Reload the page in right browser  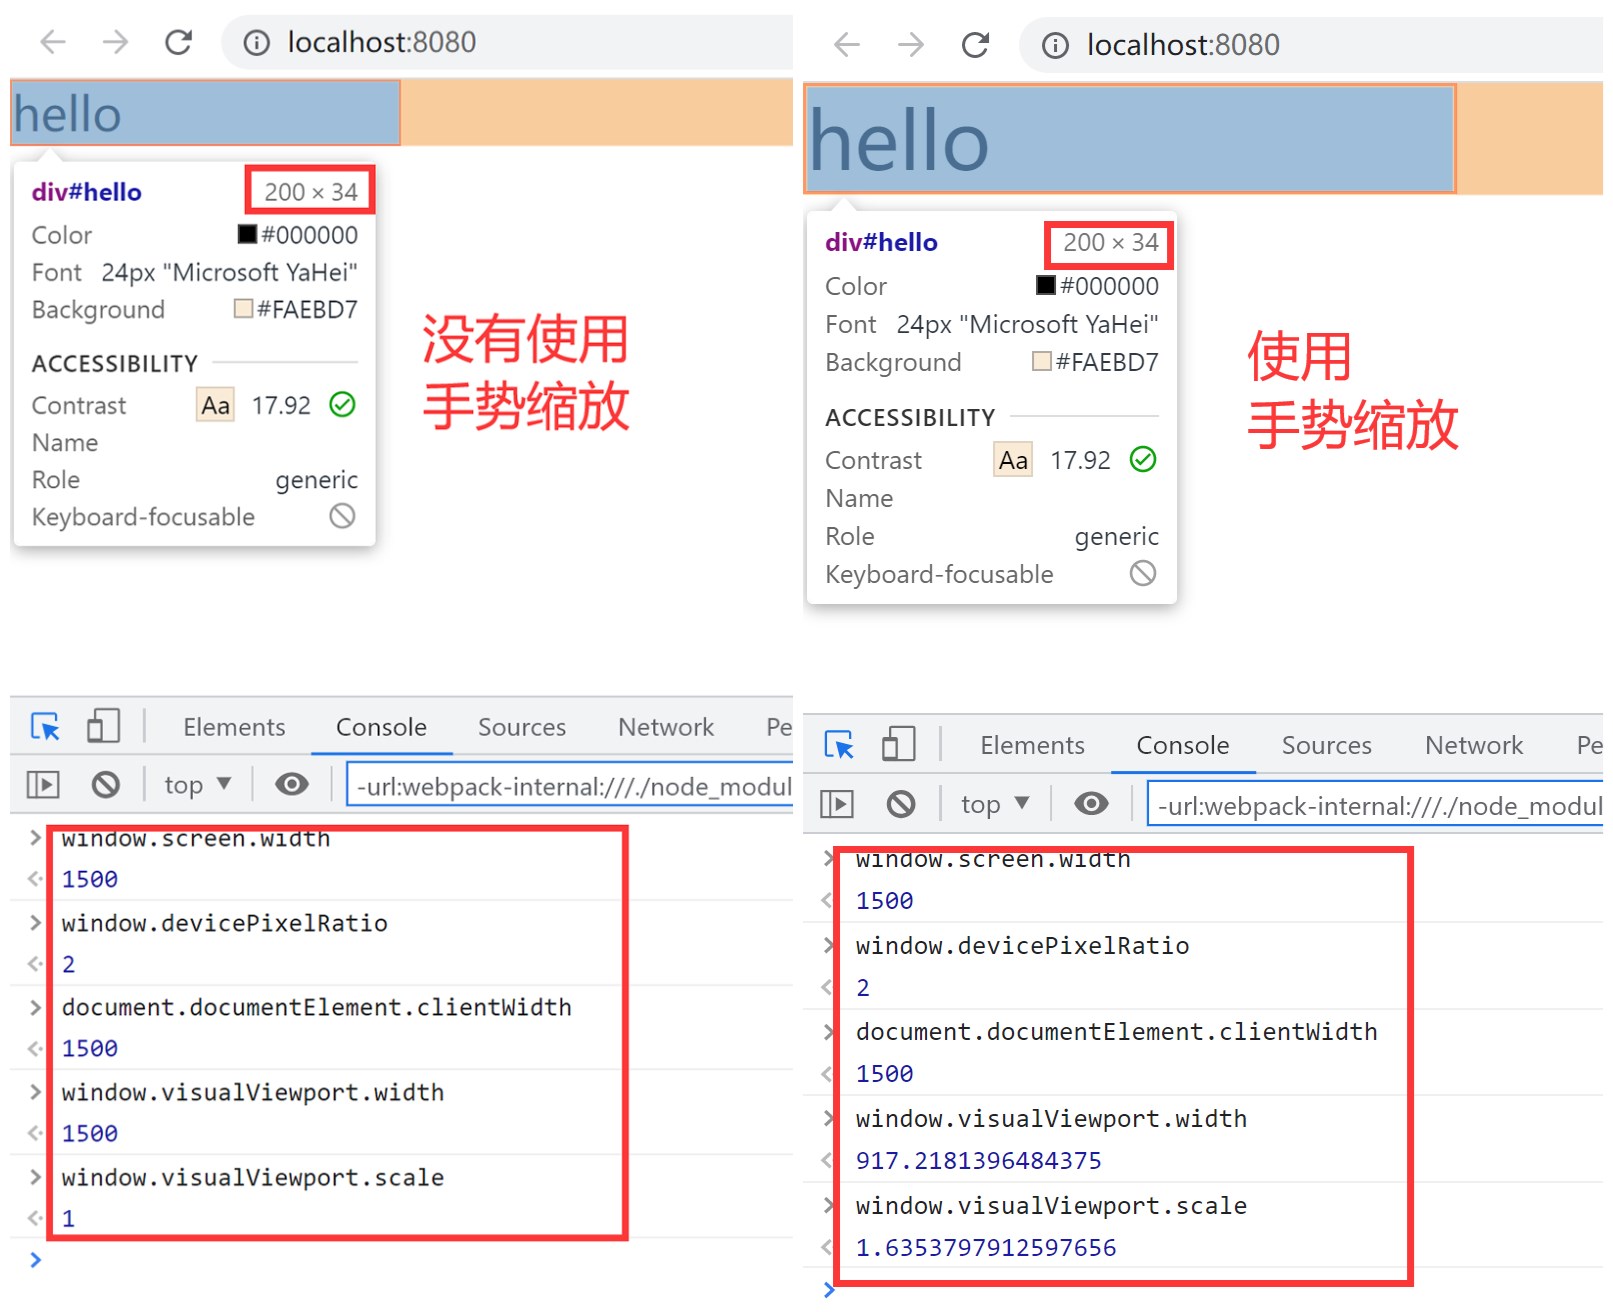[975, 45]
